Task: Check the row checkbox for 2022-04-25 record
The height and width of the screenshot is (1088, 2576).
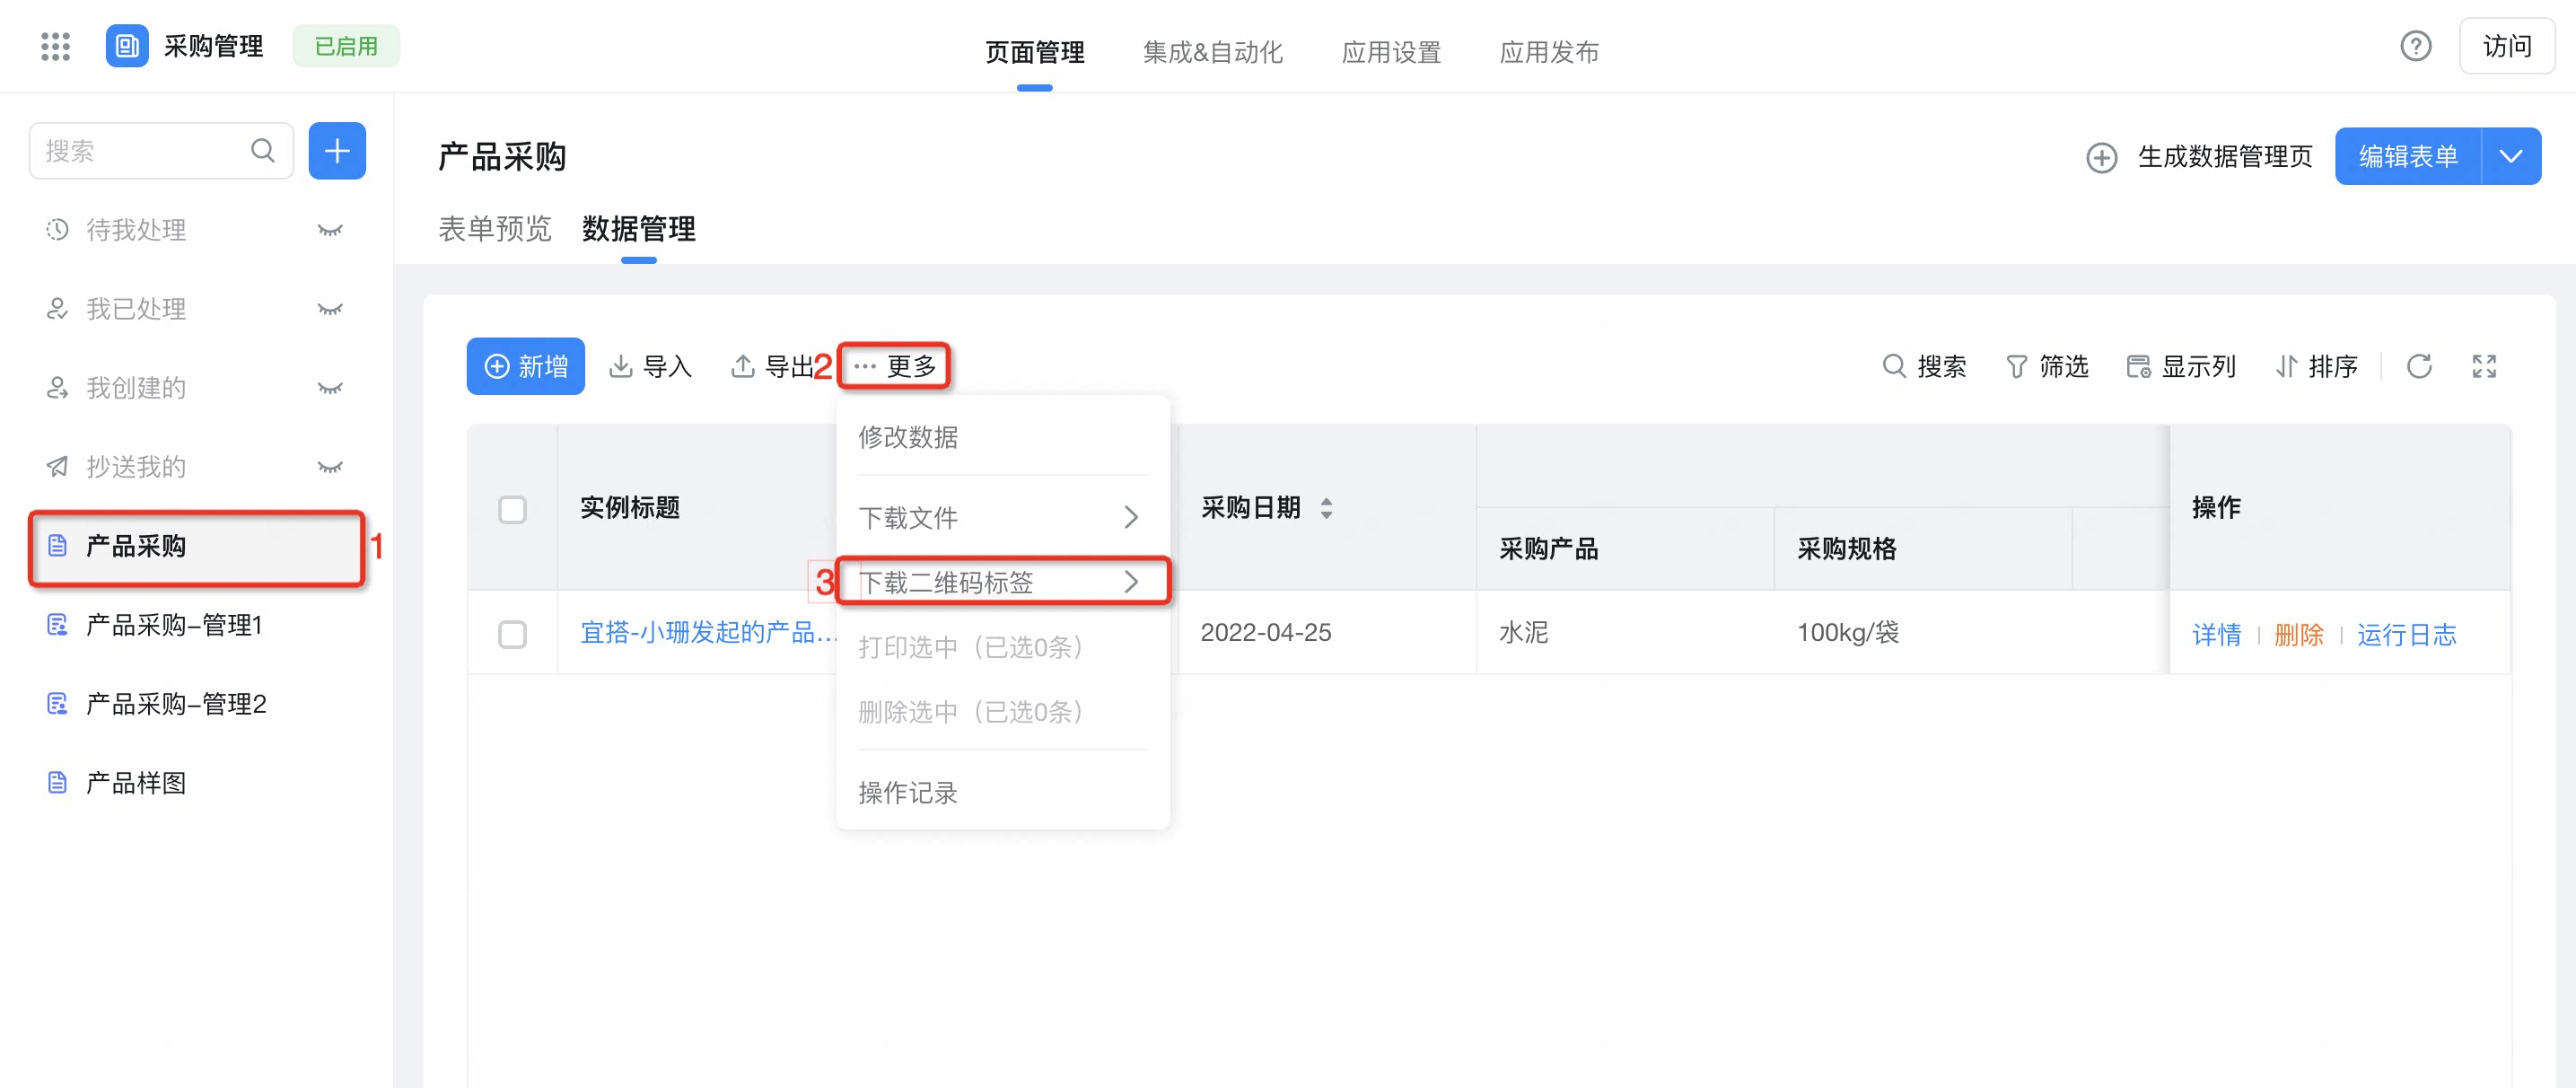Action: pos(512,634)
